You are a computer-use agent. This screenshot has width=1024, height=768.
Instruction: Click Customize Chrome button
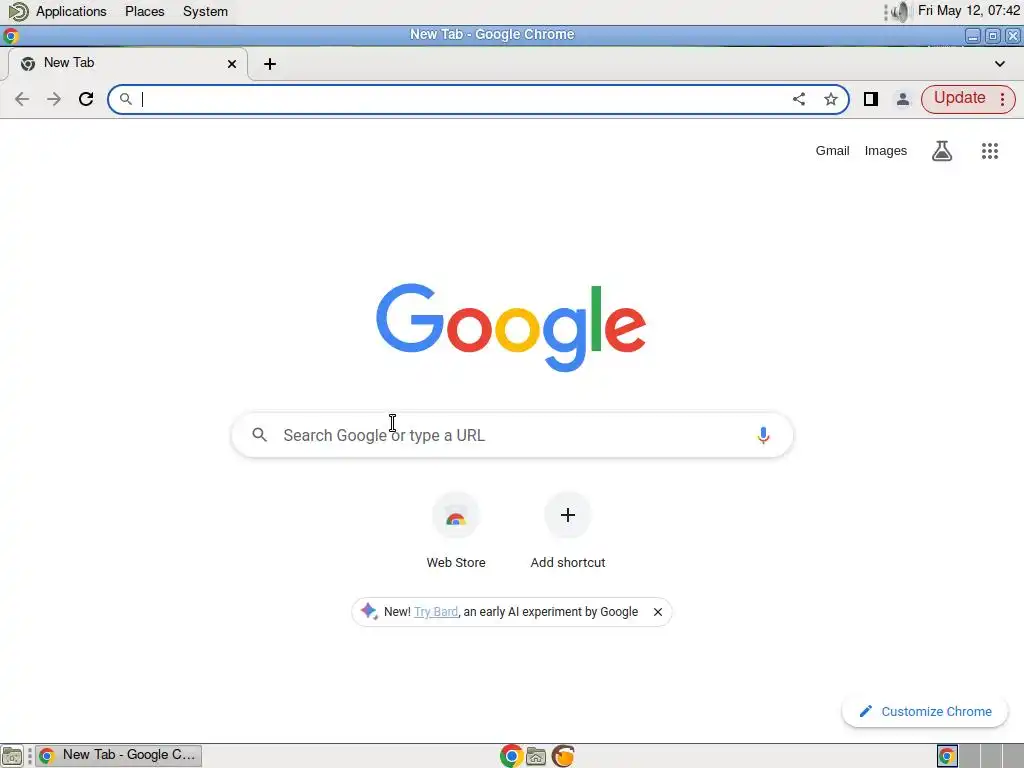(925, 712)
